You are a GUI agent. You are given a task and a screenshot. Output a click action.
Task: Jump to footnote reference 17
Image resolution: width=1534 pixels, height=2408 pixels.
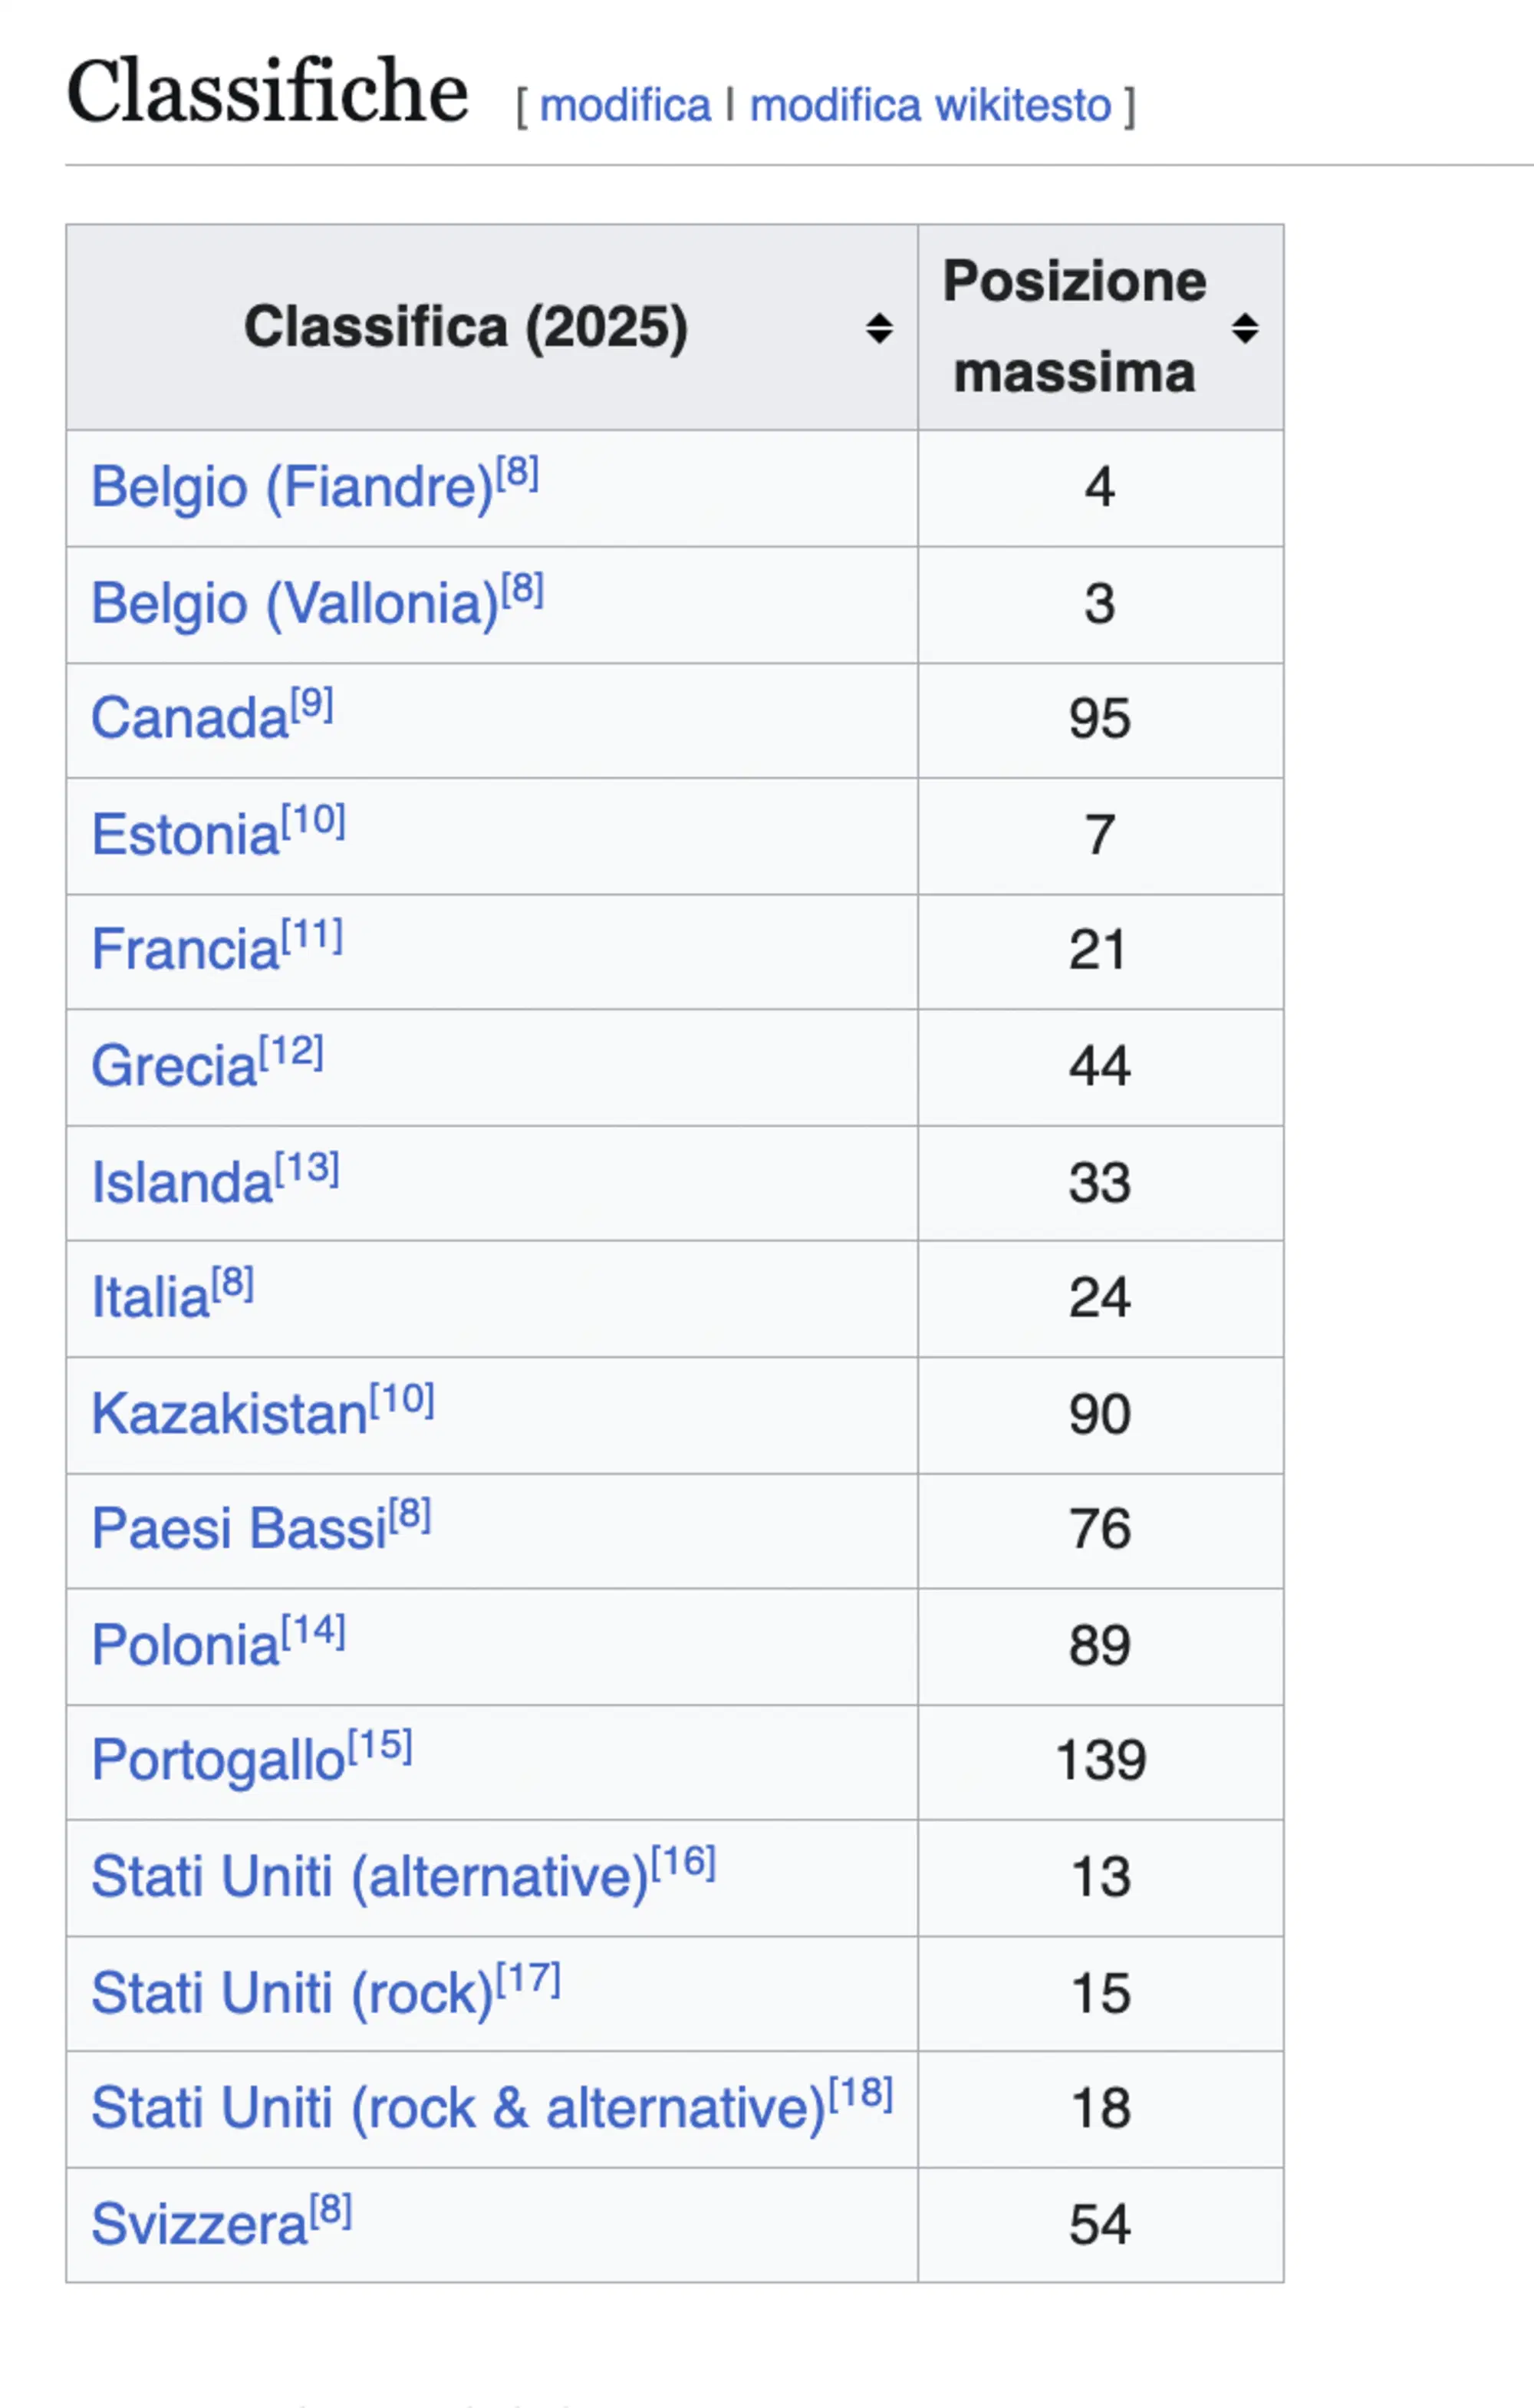[529, 1979]
